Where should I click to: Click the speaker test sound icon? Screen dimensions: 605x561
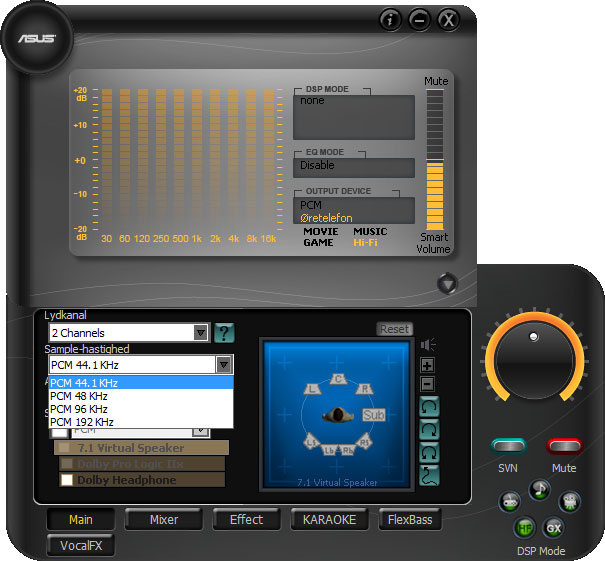pos(428,345)
